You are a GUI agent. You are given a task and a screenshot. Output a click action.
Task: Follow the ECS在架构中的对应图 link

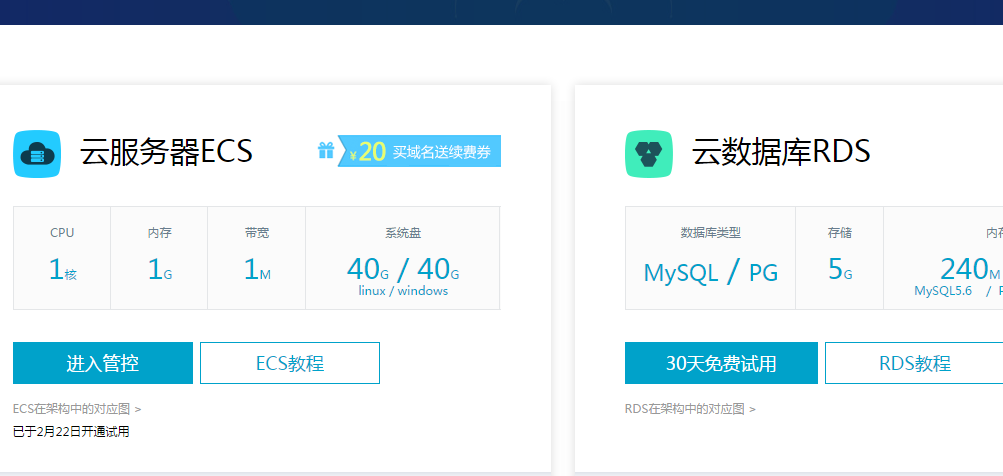(77, 409)
